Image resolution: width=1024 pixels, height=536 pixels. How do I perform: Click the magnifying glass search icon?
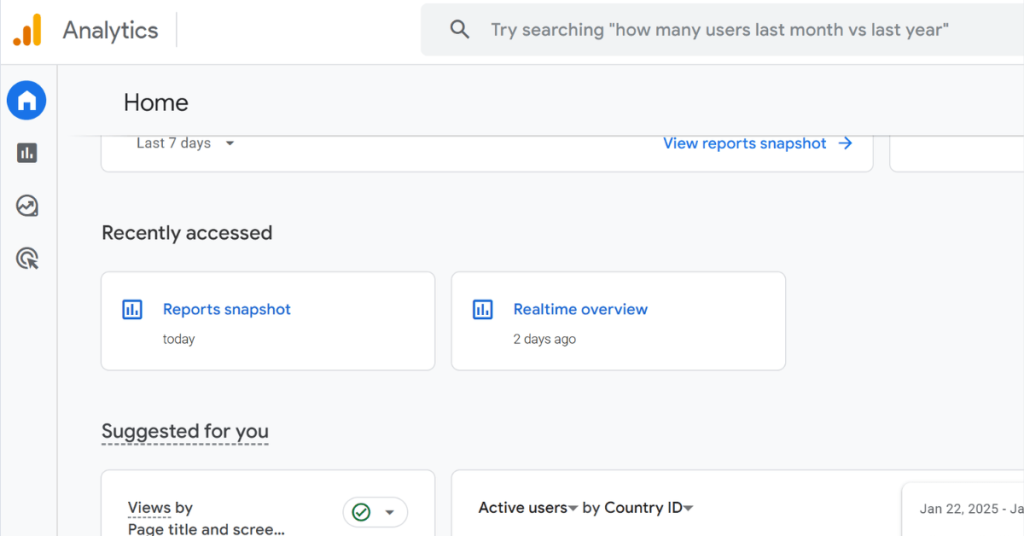(x=460, y=30)
